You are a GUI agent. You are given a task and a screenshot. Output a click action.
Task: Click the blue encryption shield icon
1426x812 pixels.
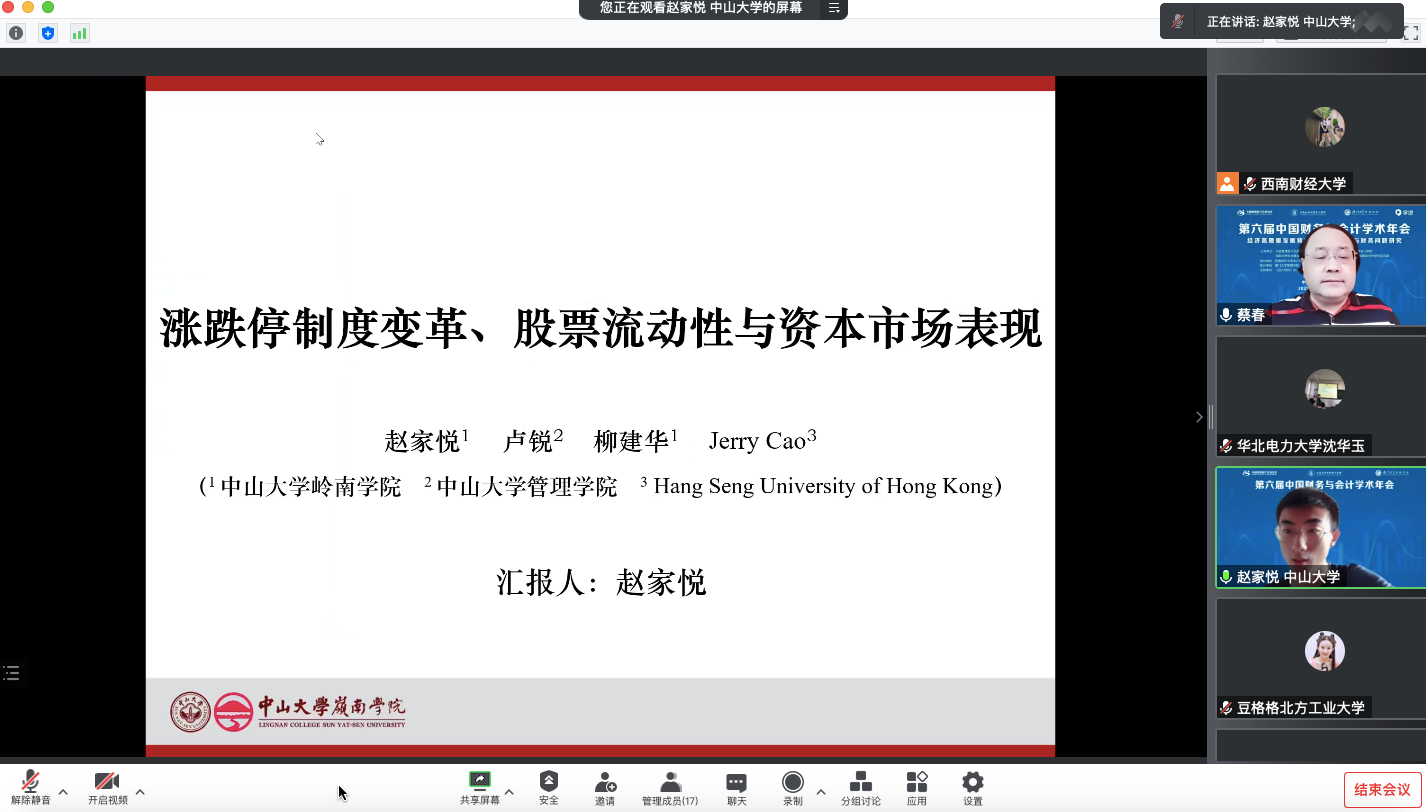coord(48,33)
